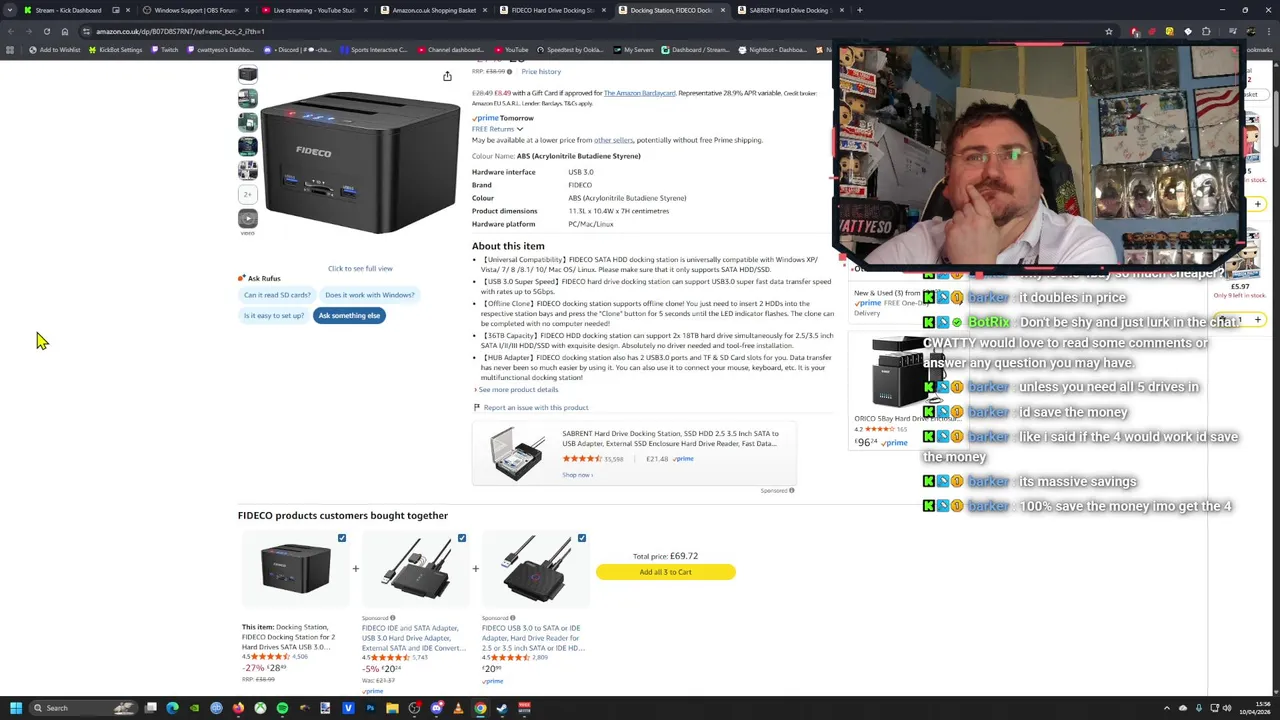Switch to Windows Support OBS Forums tab
Viewport: 1280px width, 720px height.
(x=195, y=10)
